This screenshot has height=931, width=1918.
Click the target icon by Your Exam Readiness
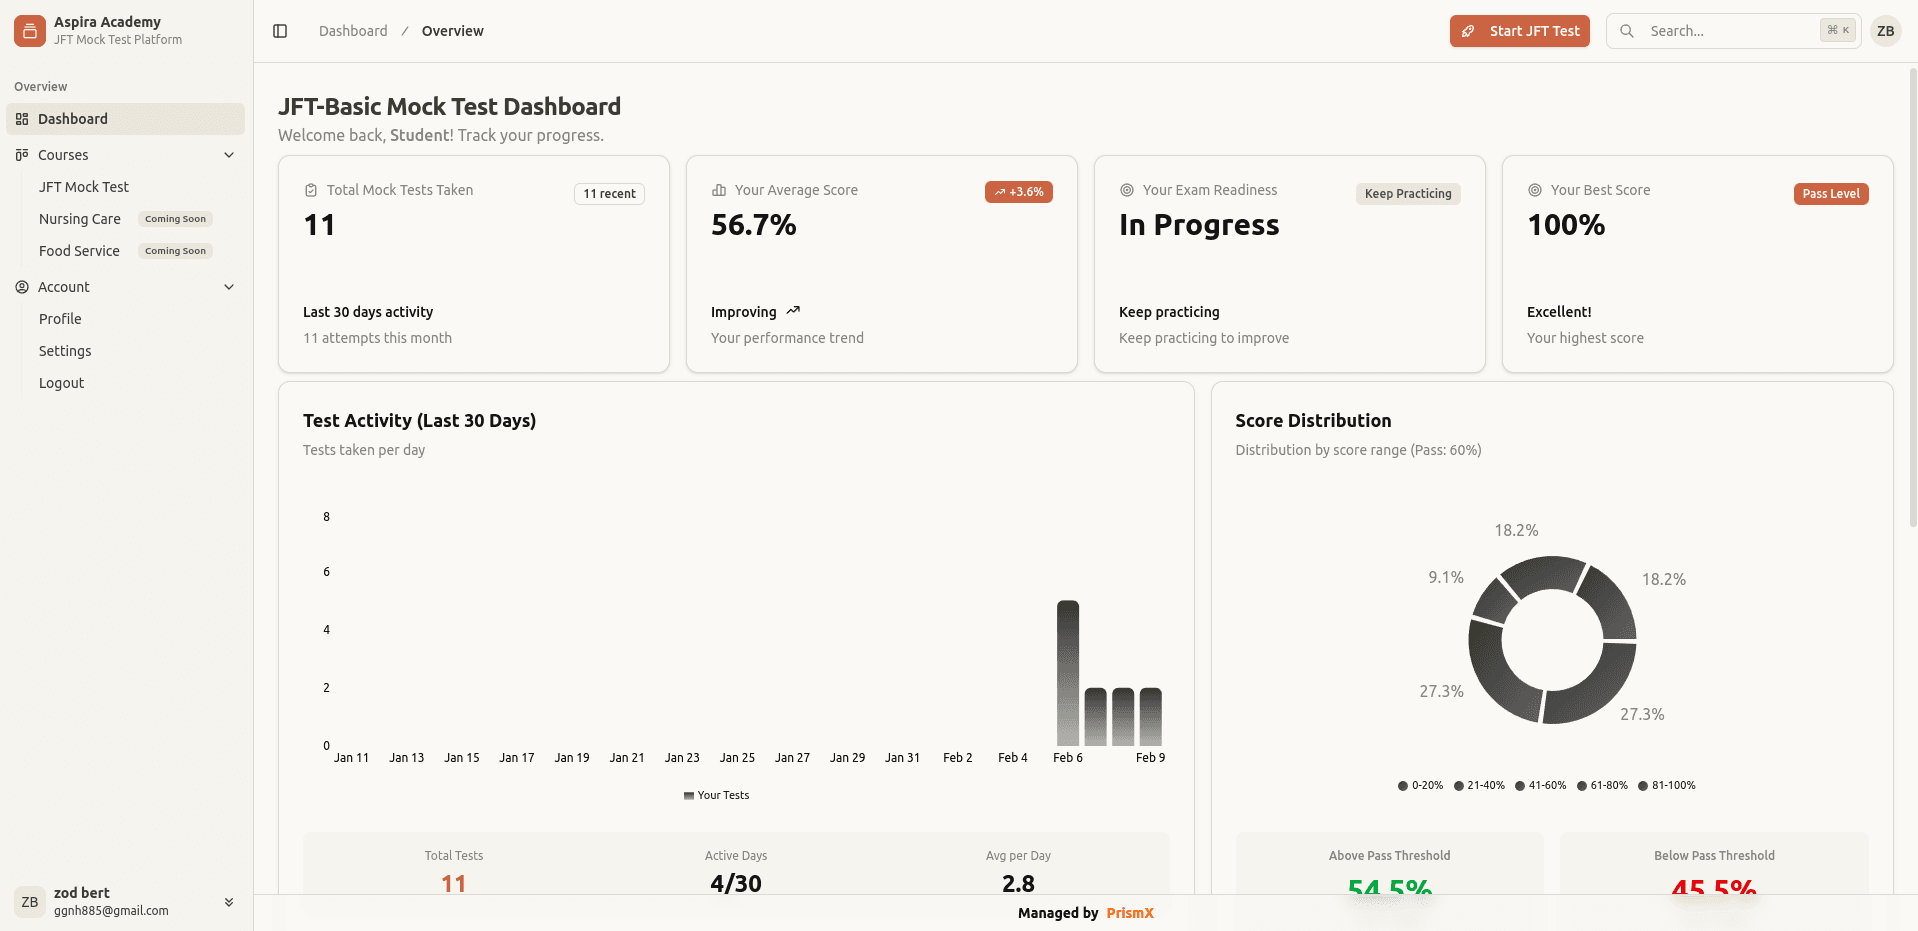point(1127,190)
